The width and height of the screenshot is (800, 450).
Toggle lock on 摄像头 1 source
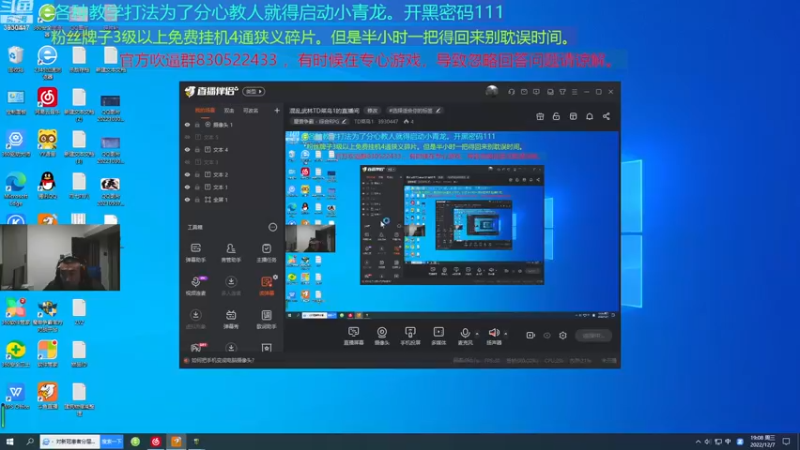[x=197, y=124]
